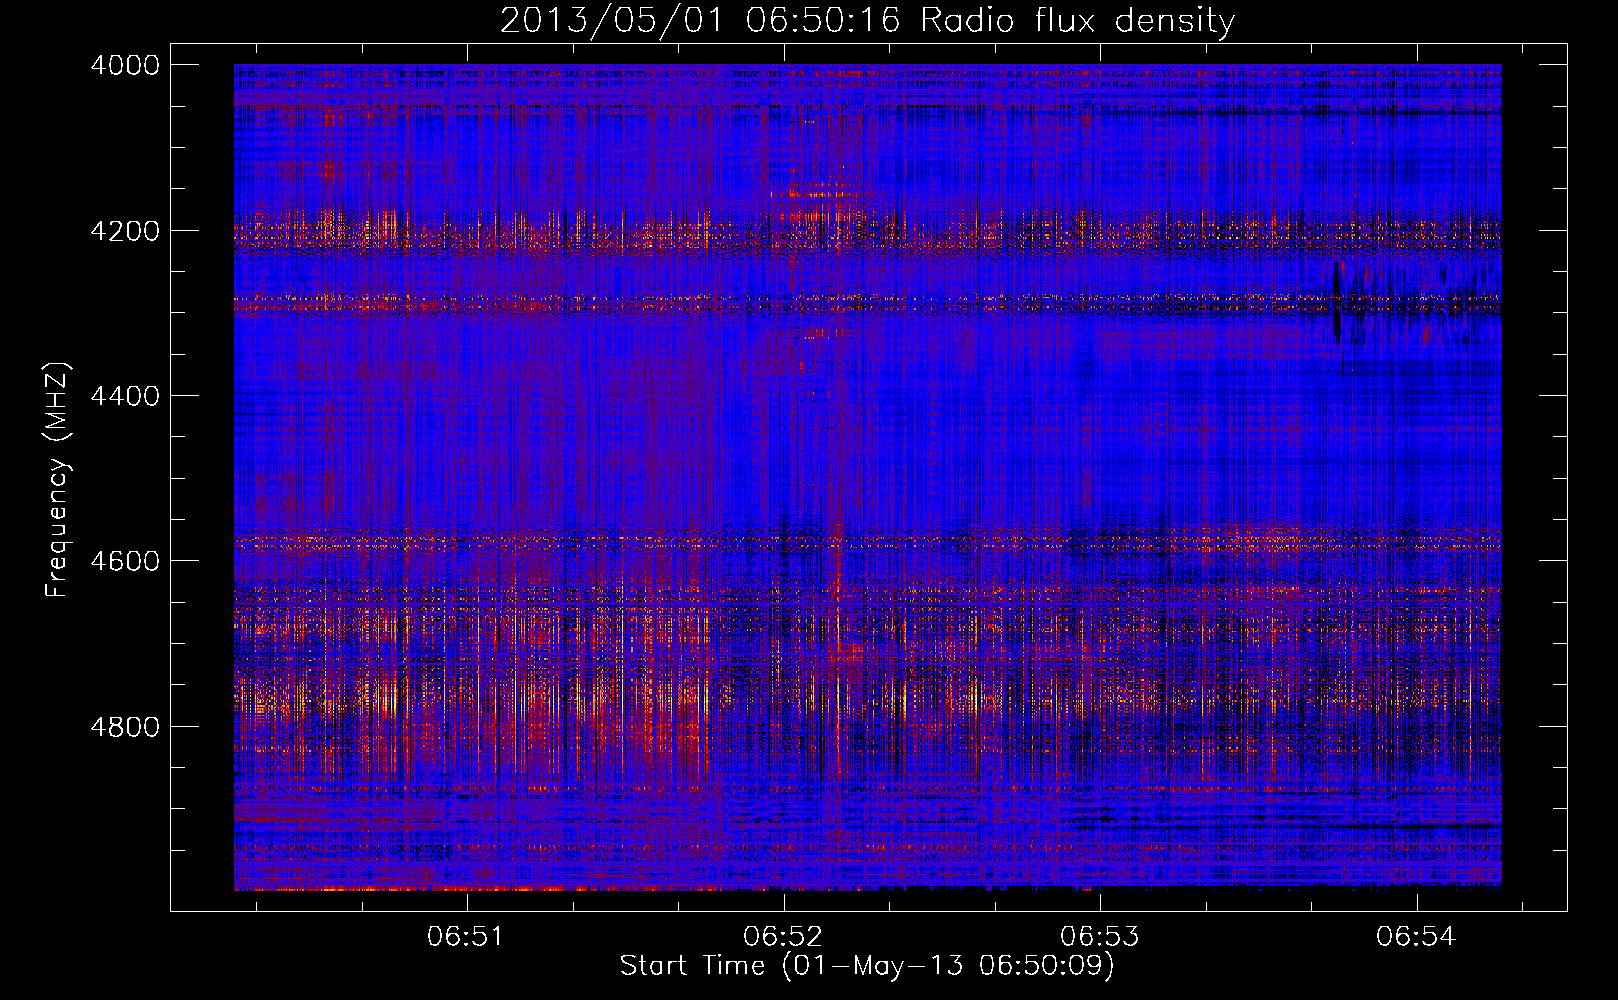Click the 06:54 time tick label

1415,937
